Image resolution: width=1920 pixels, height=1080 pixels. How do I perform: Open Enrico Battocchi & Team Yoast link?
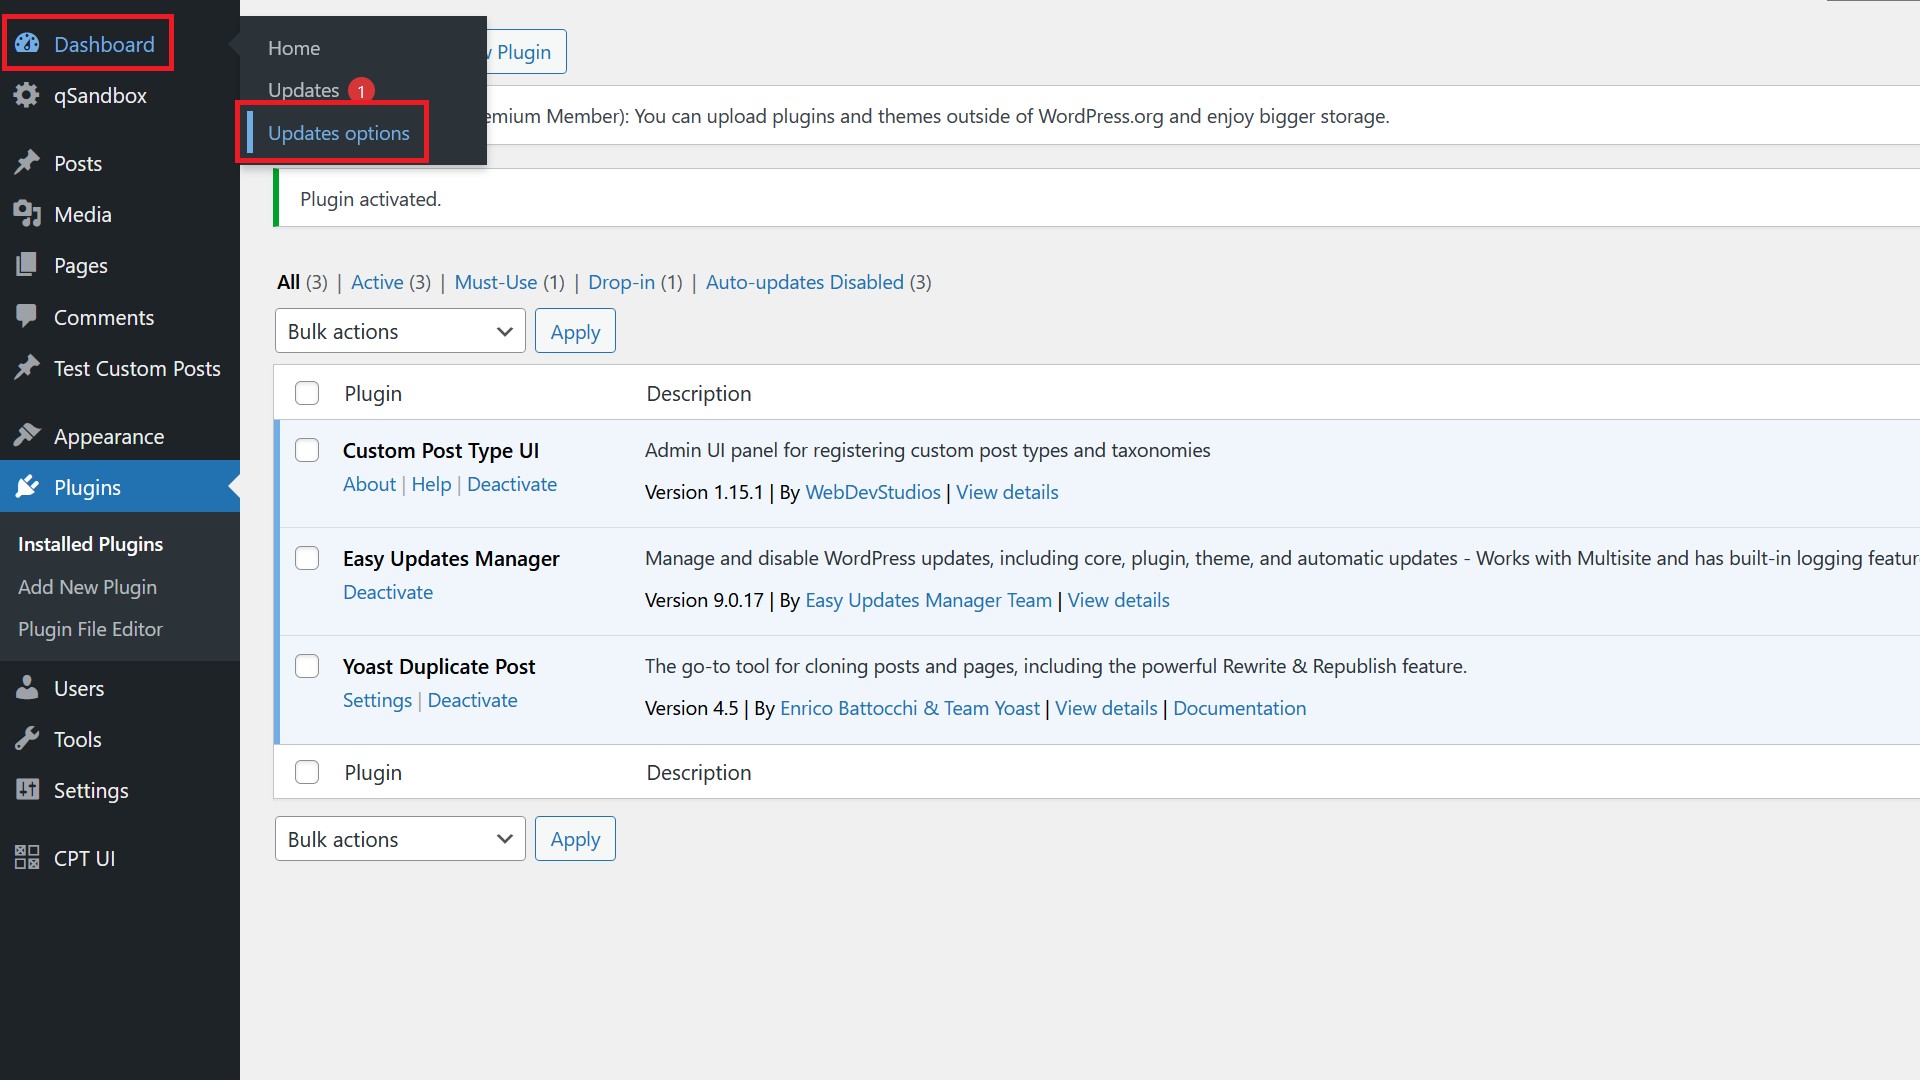pos(910,708)
